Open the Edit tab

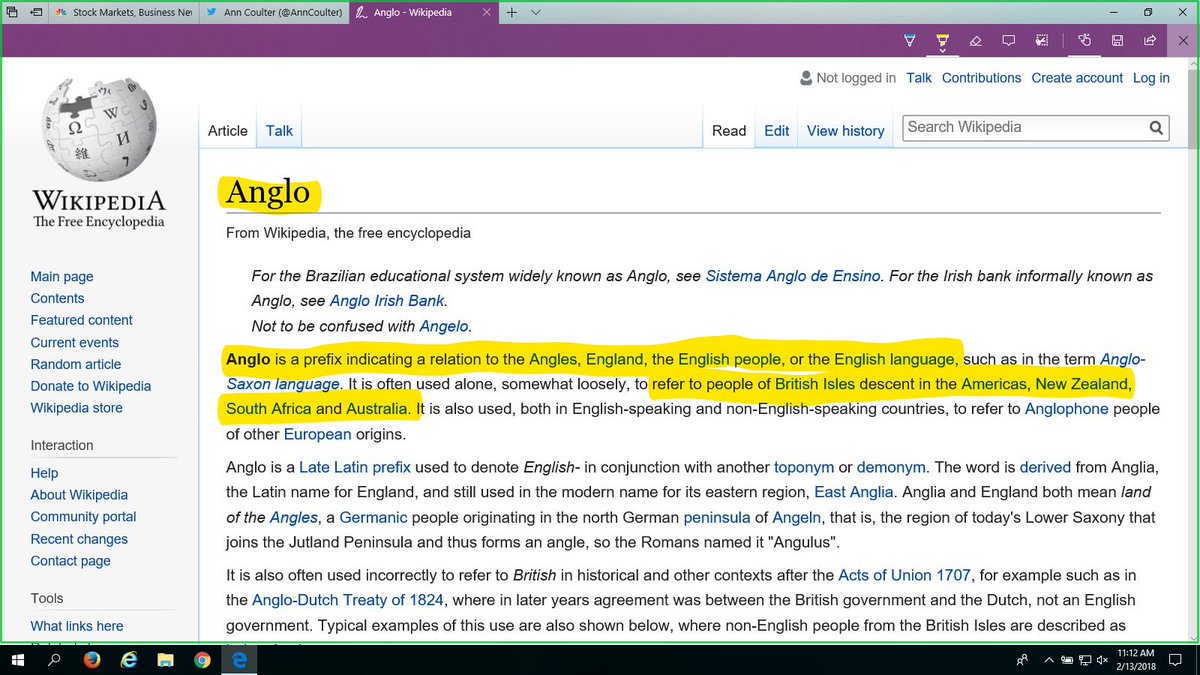[777, 131]
